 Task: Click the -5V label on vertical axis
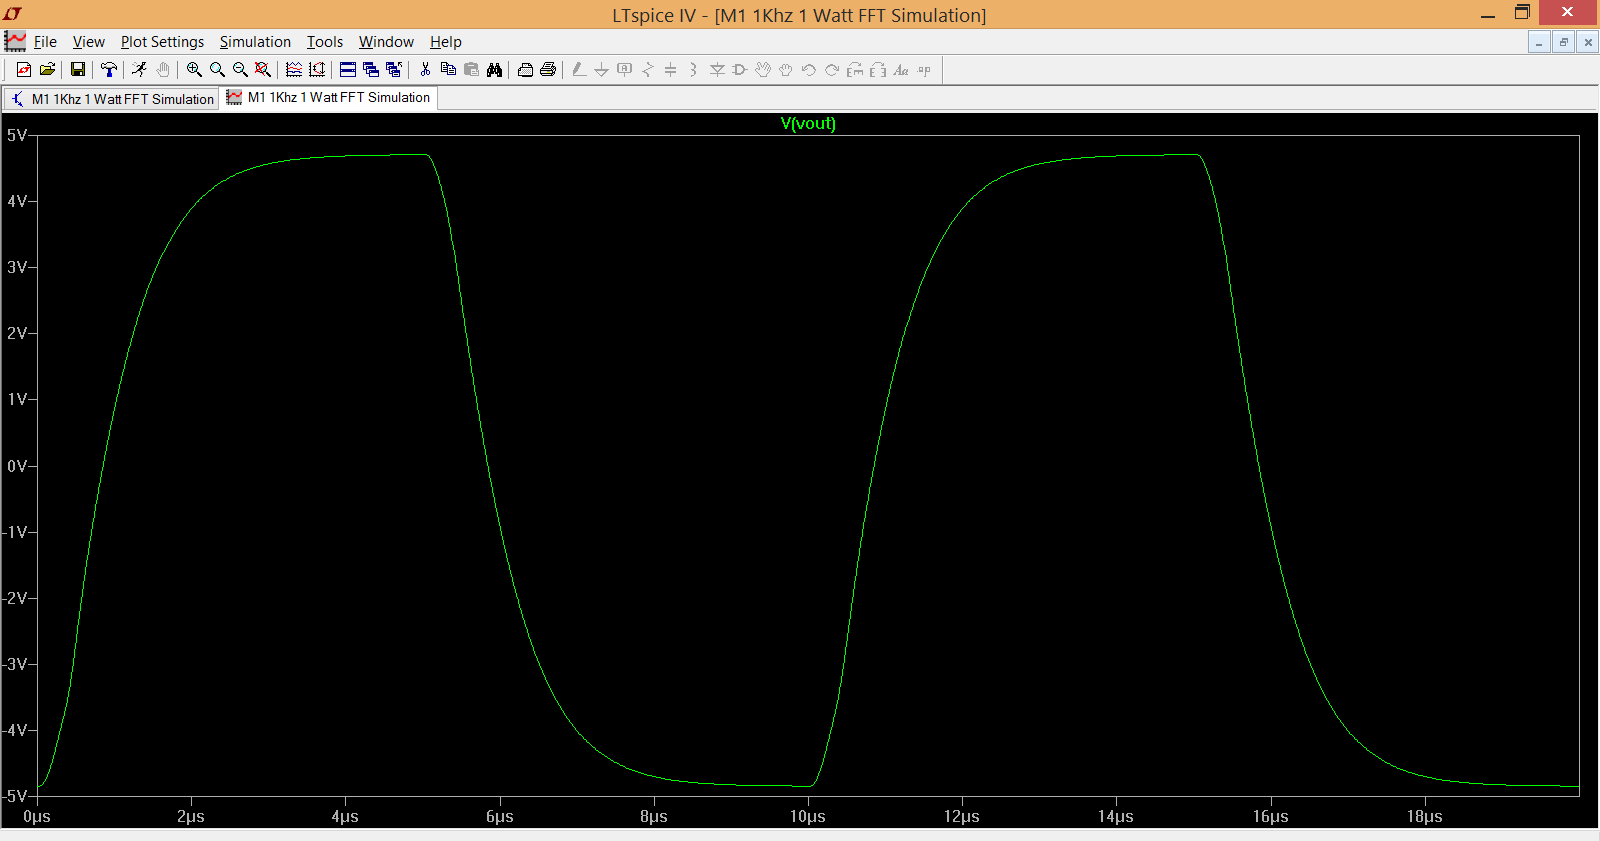[x=15, y=796]
